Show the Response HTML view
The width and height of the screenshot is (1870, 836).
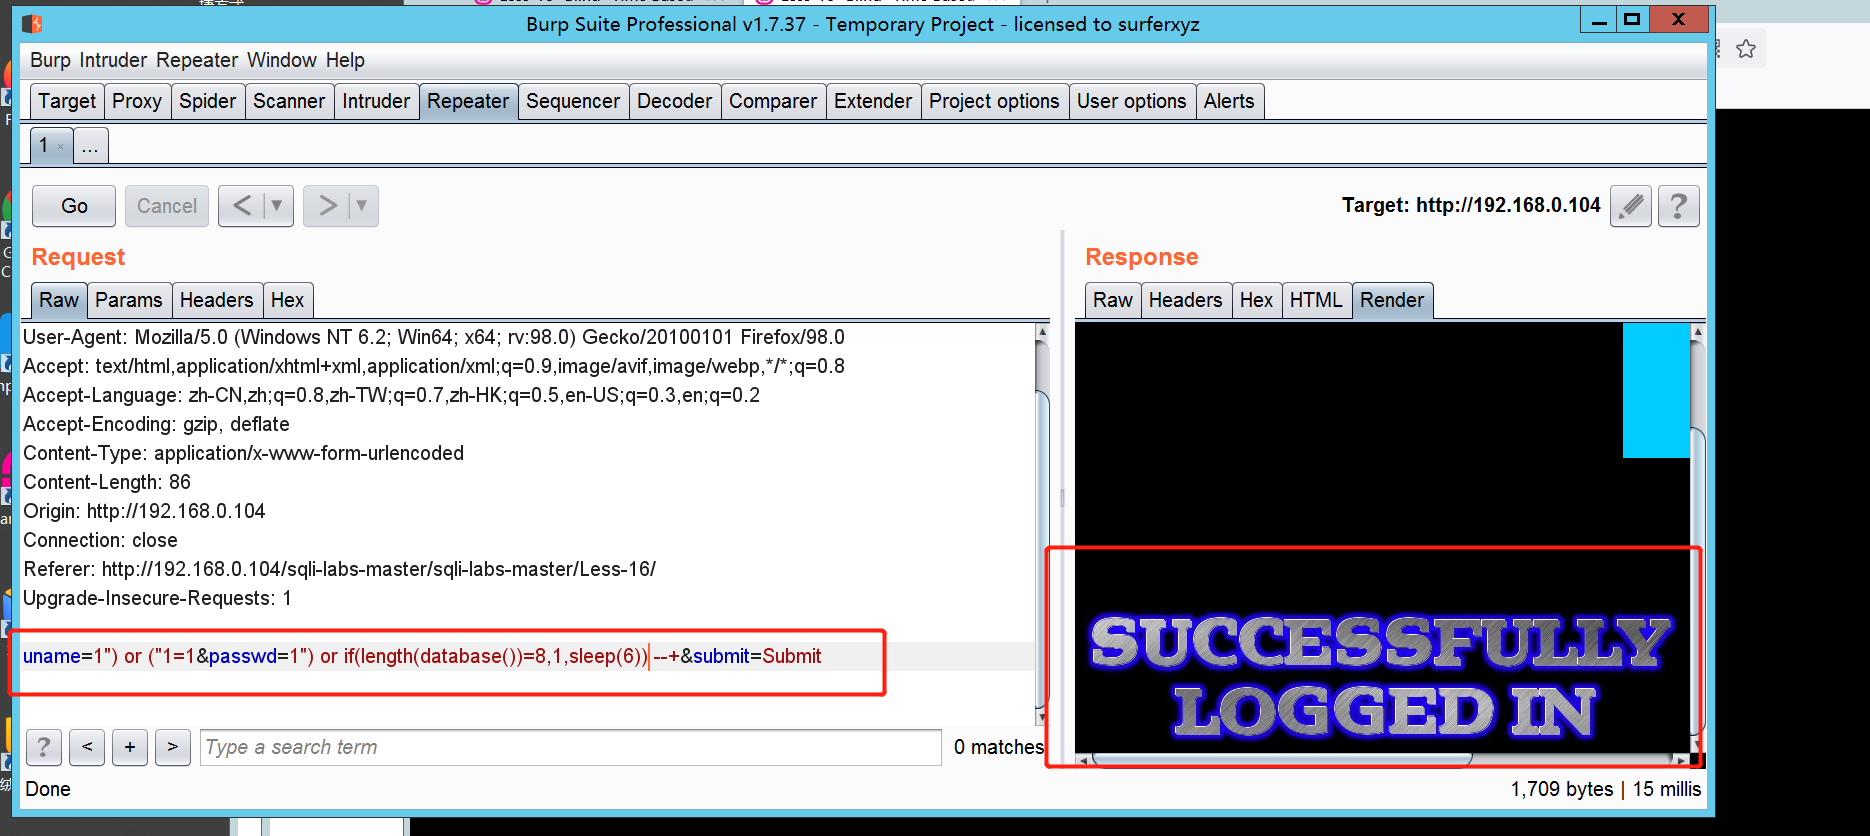coord(1316,300)
